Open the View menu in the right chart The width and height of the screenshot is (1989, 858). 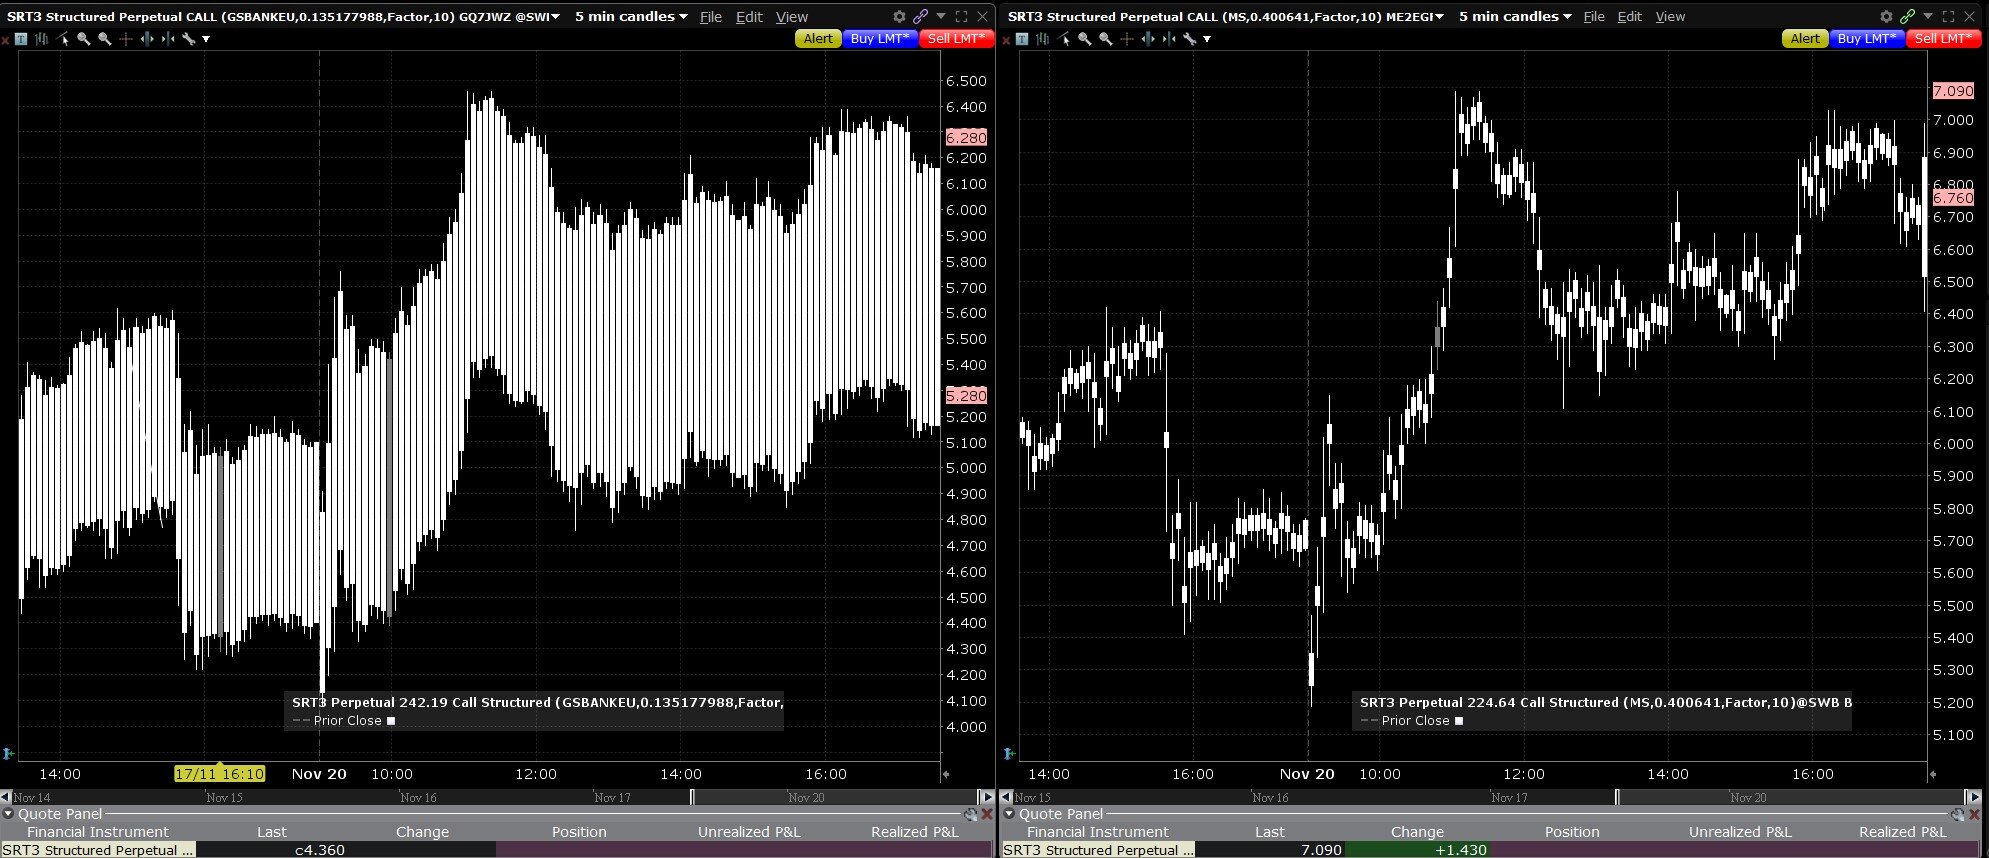pos(1670,16)
